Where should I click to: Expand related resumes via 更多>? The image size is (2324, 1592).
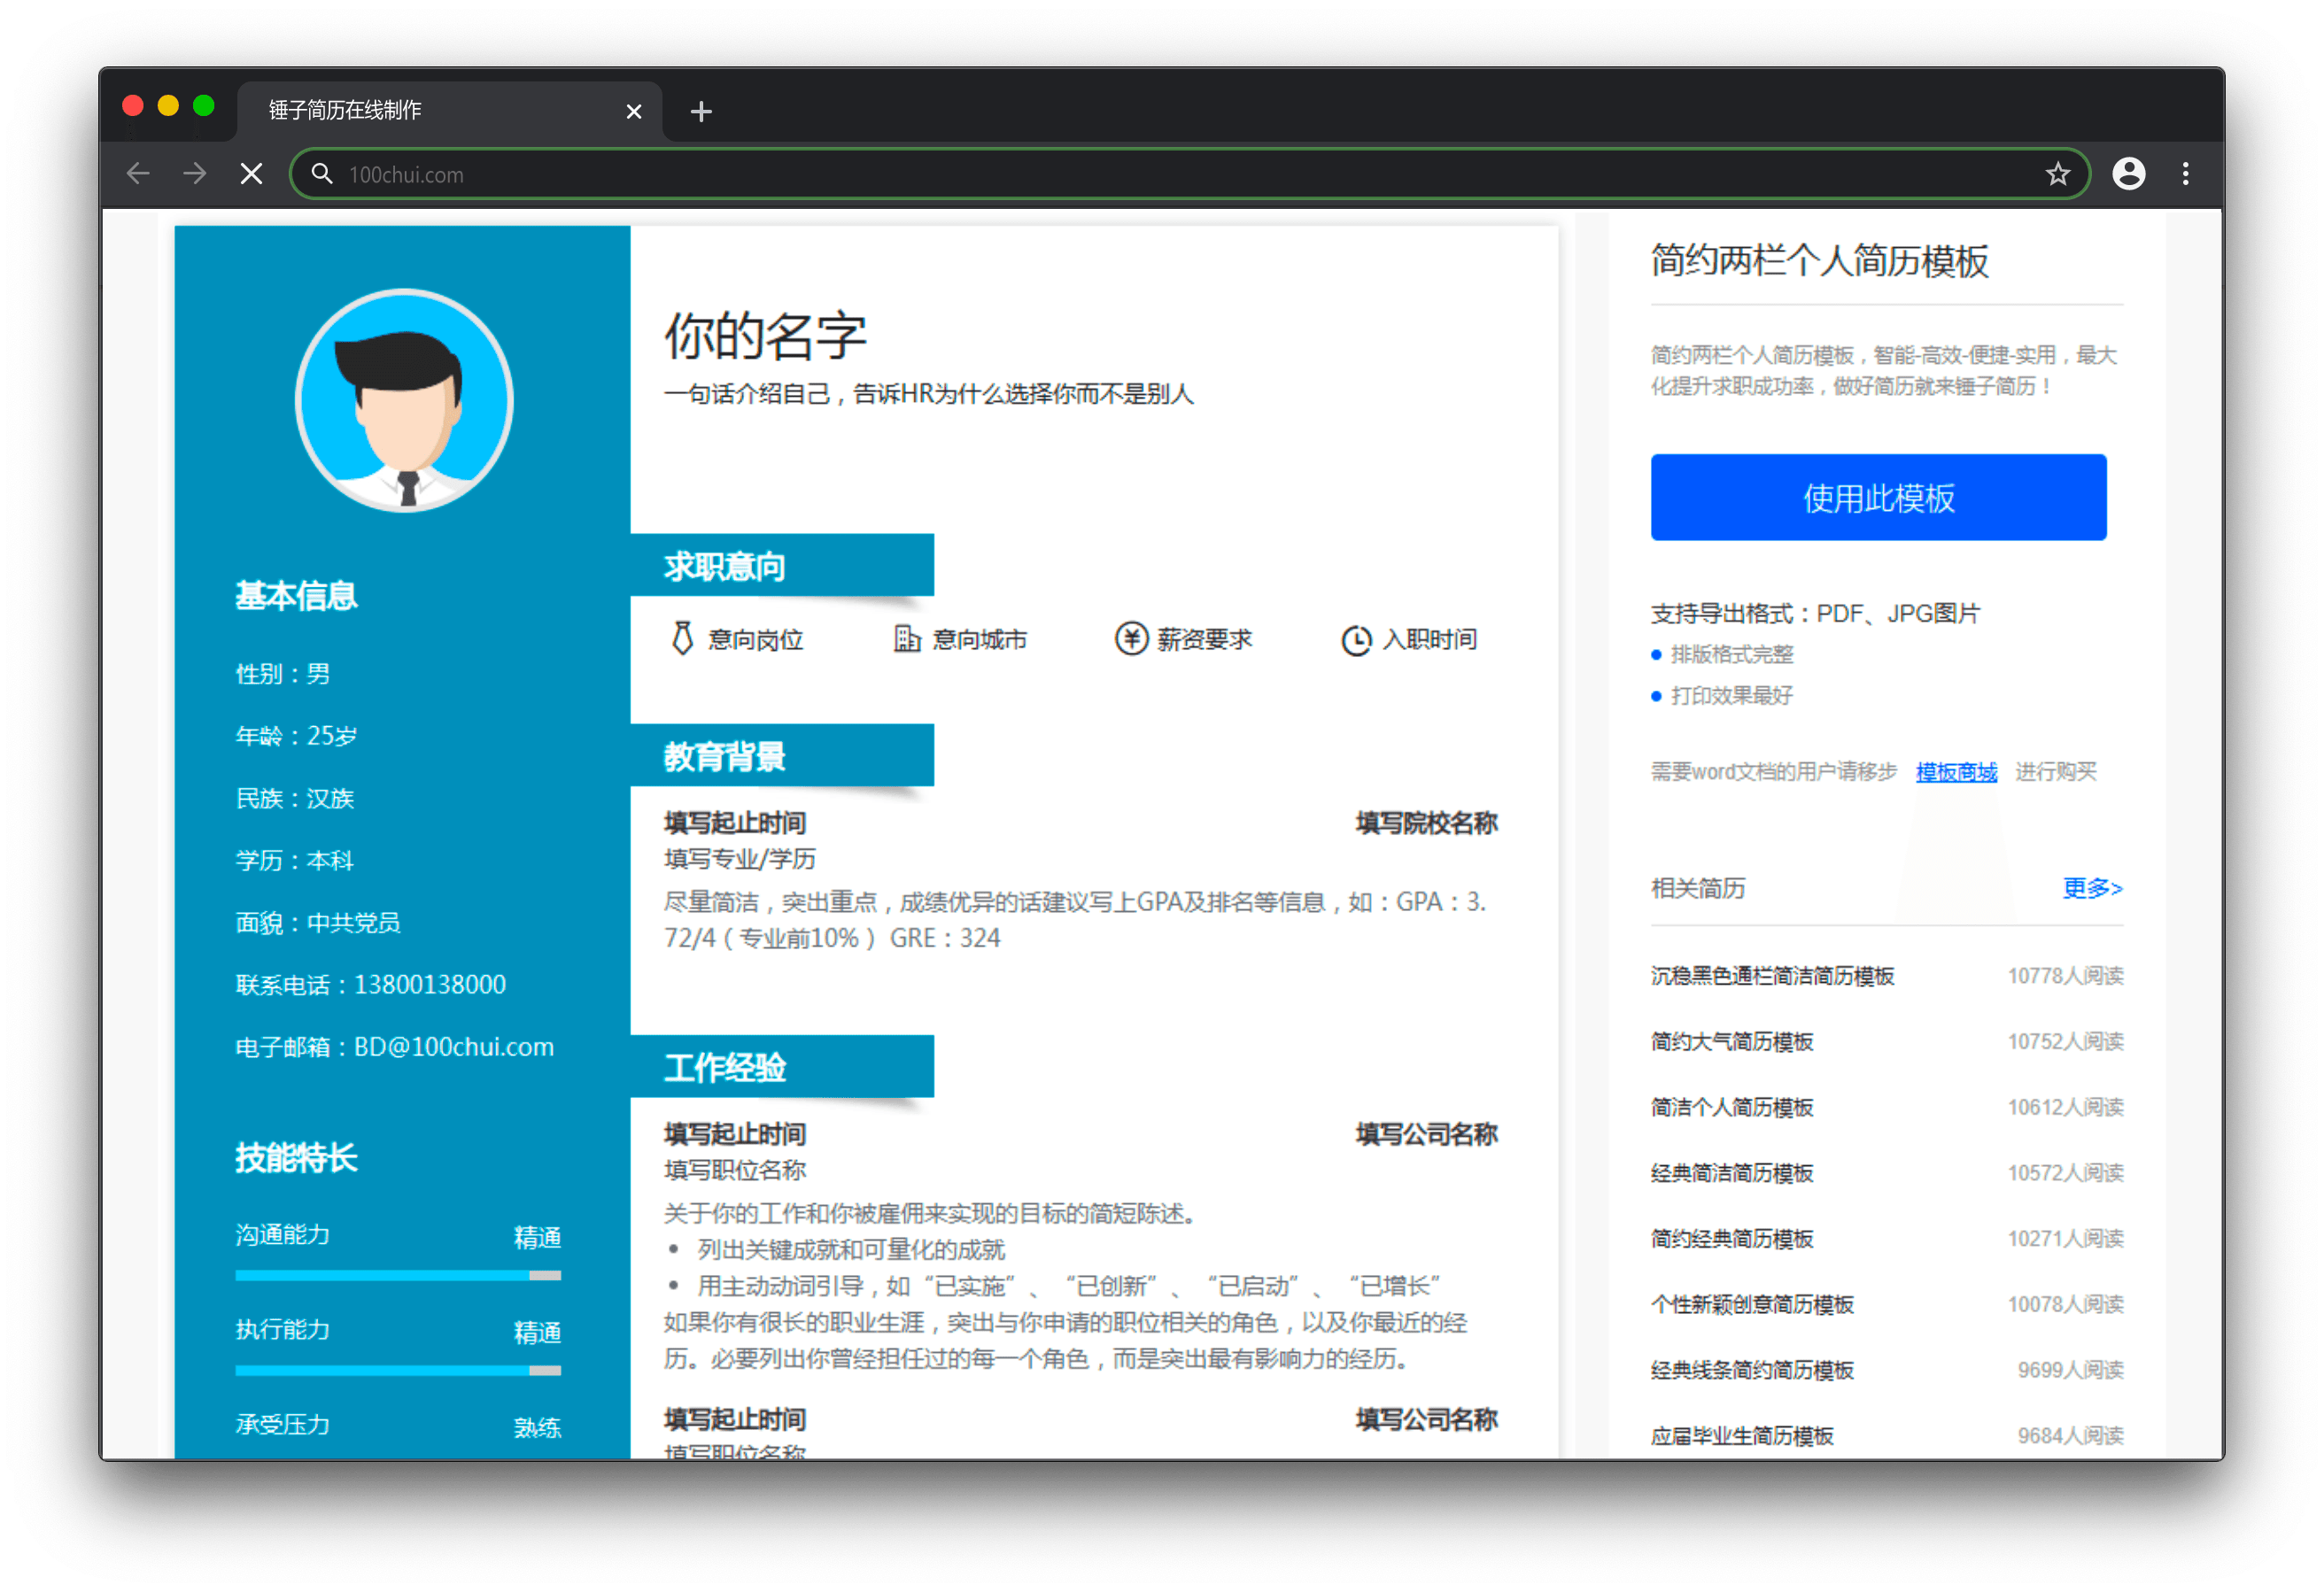tap(2091, 888)
